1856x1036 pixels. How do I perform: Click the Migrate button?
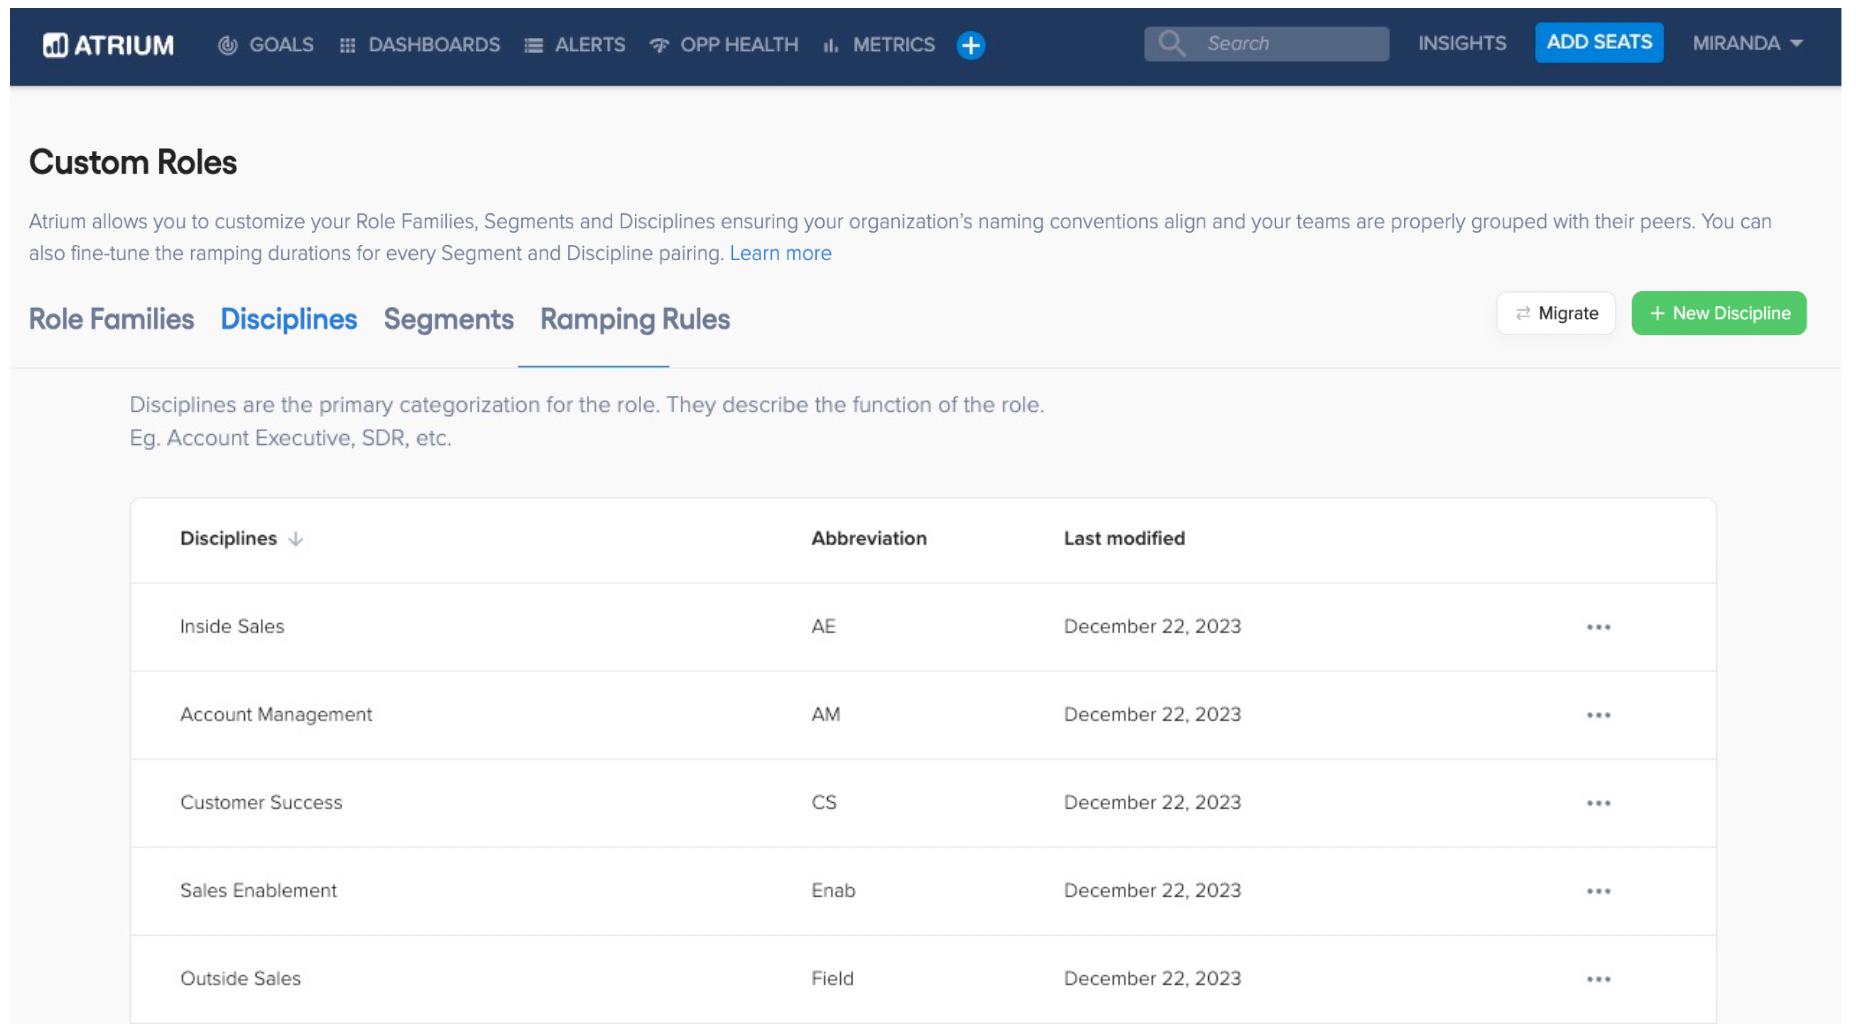[x=1556, y=313]
